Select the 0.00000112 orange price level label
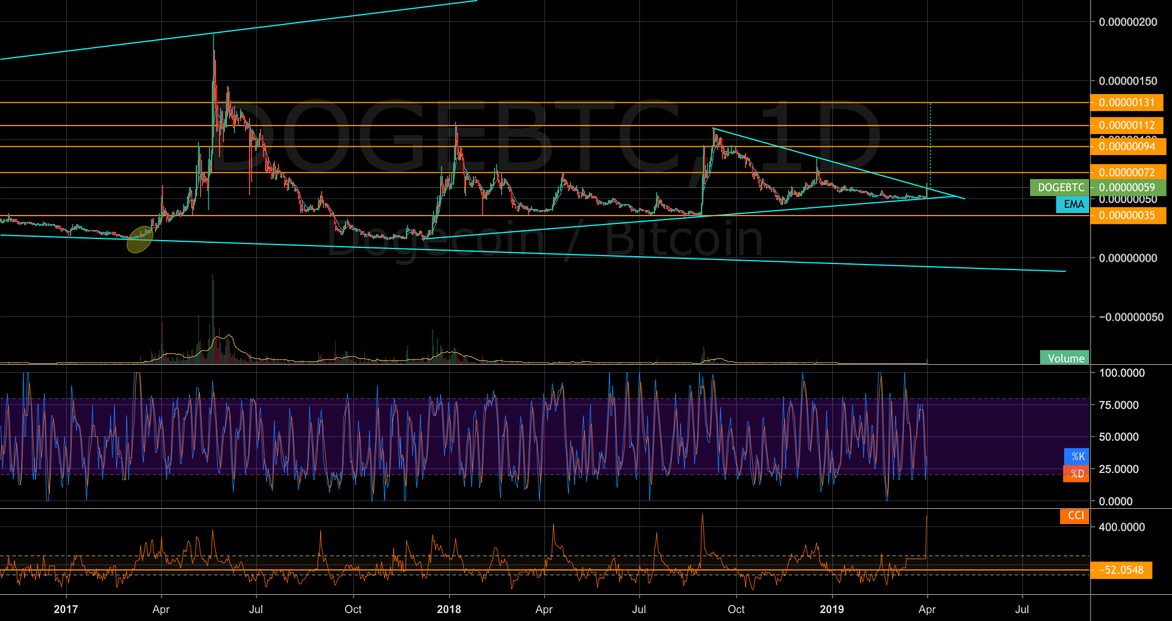 (x=1128, y=126)
